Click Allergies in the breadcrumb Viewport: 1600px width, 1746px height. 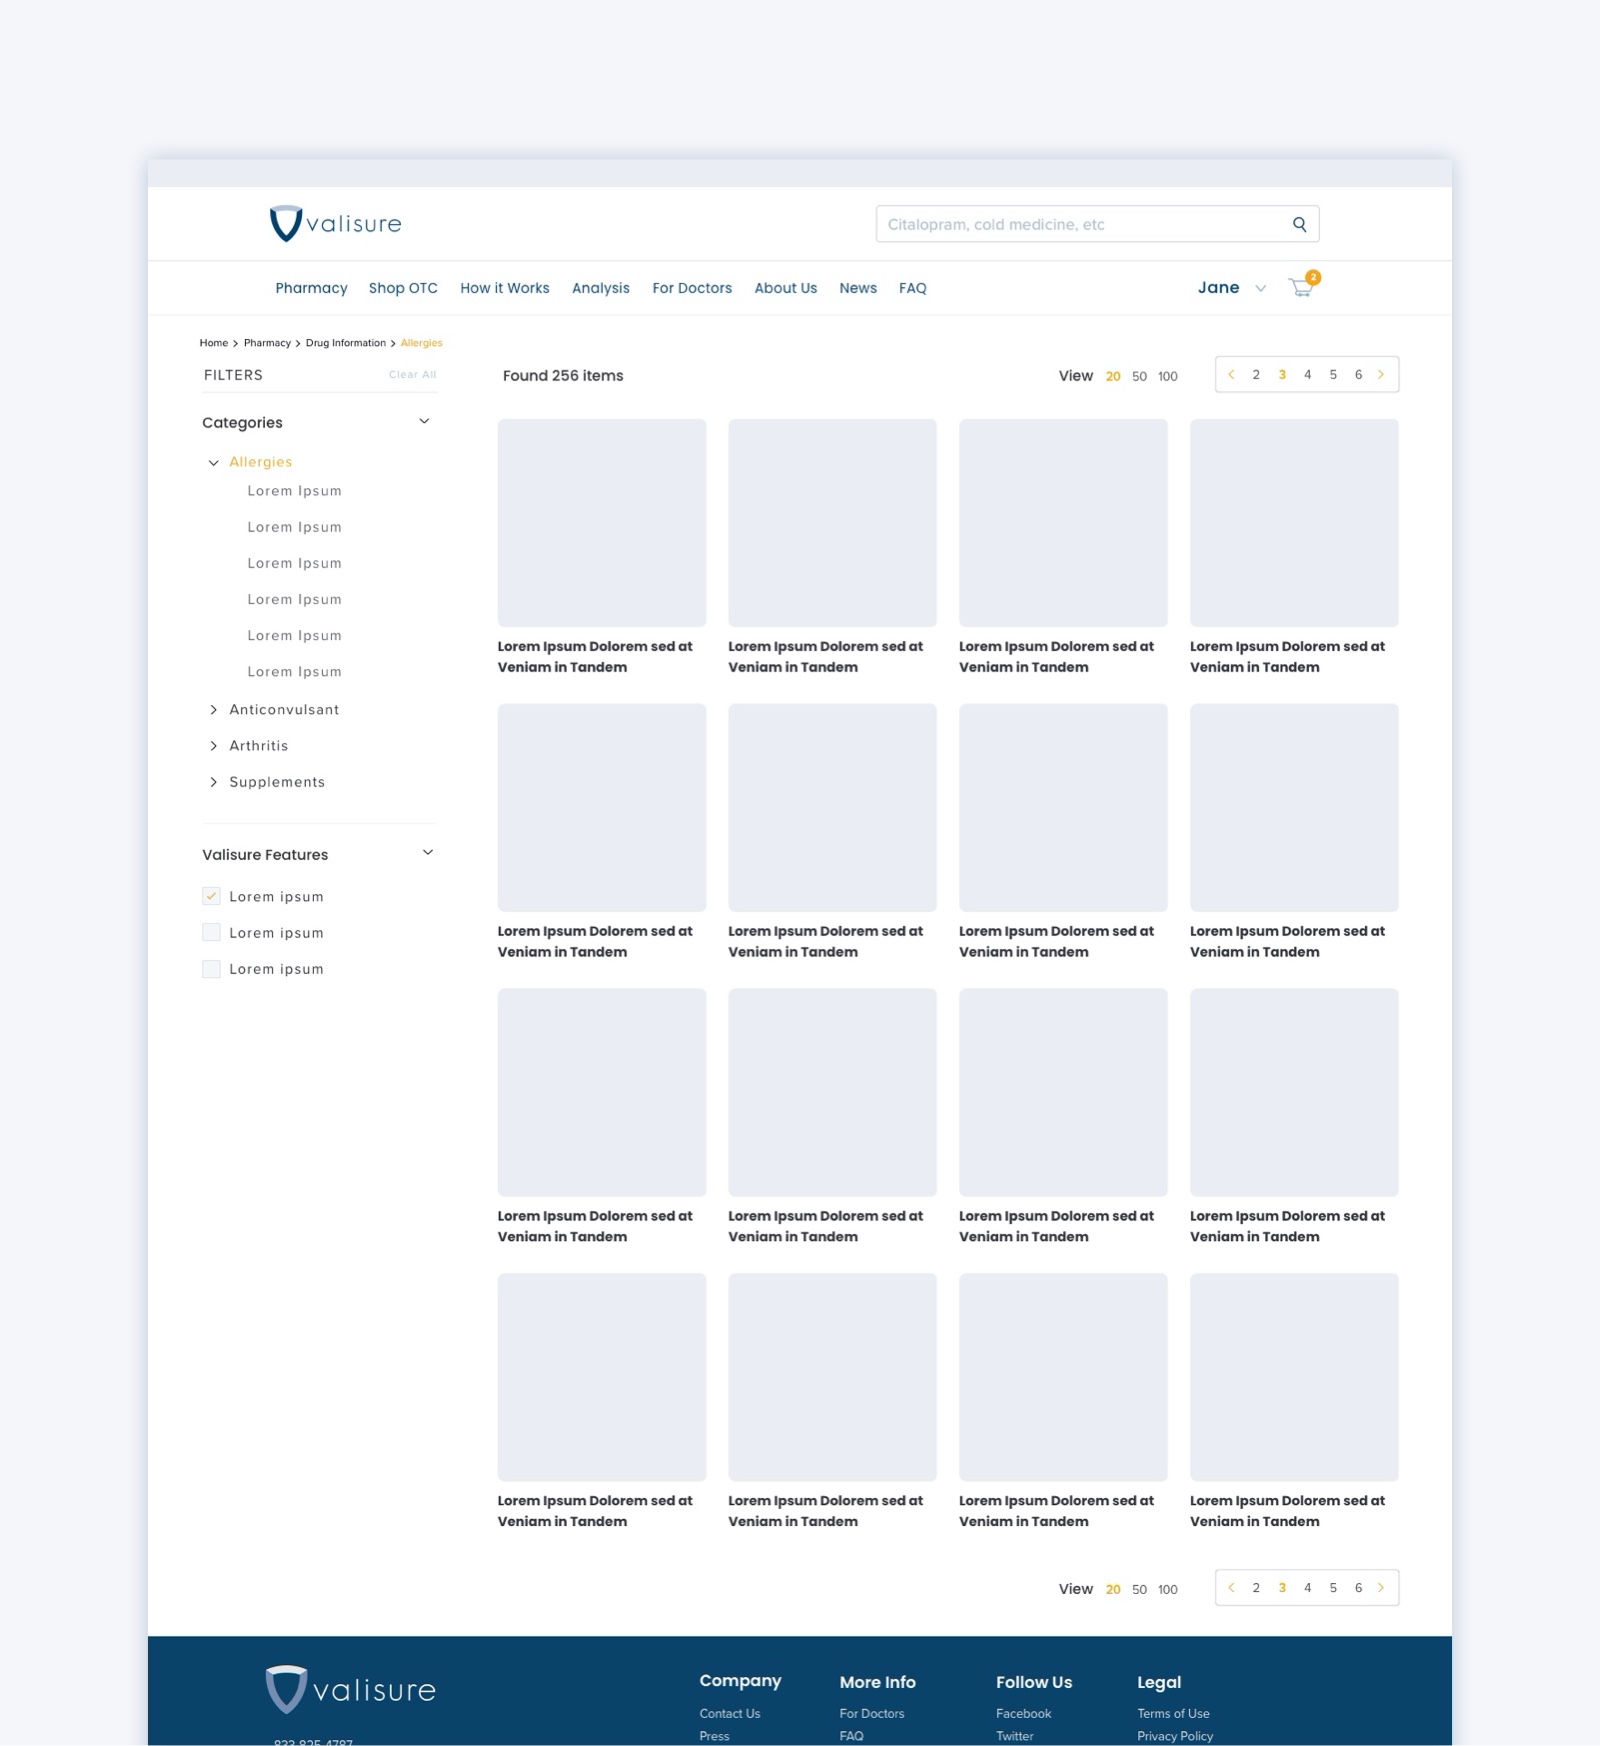(x=421, y=343)
